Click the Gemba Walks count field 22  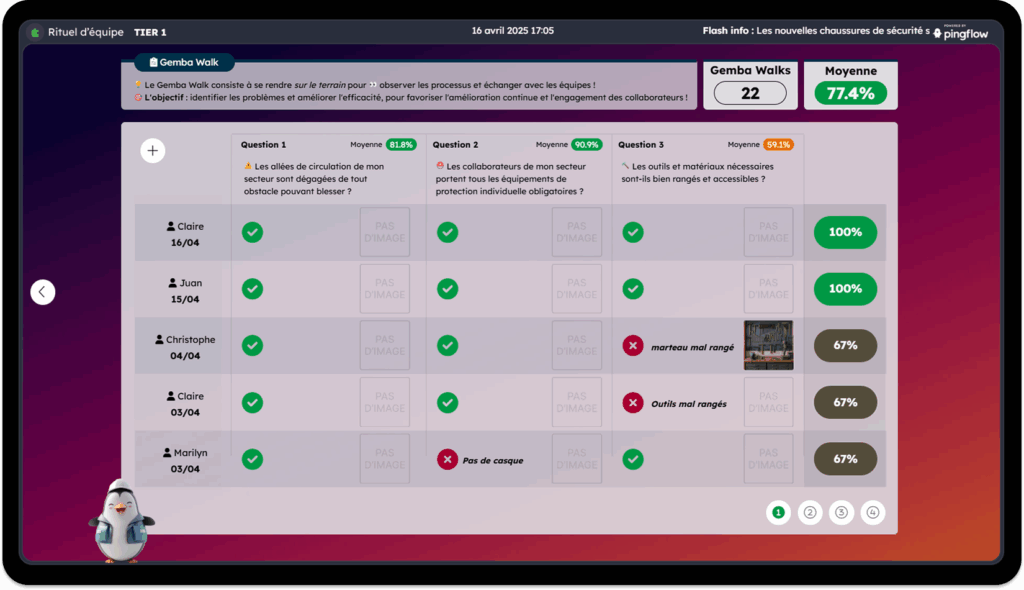[750, 93]
